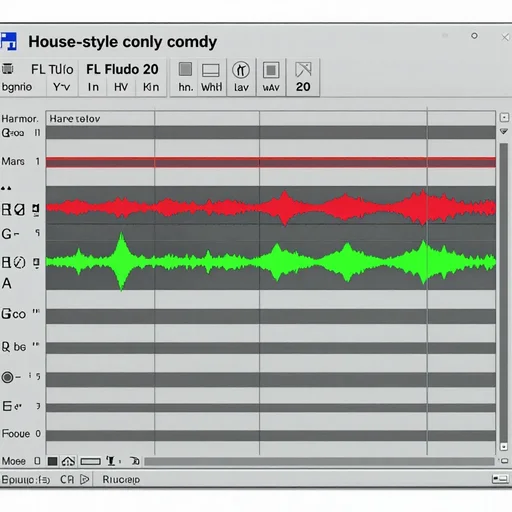Viewport: 512px width, 512px height.
Task: Click the 'Kin' button in toolbar
Action: tap(151, 87)
